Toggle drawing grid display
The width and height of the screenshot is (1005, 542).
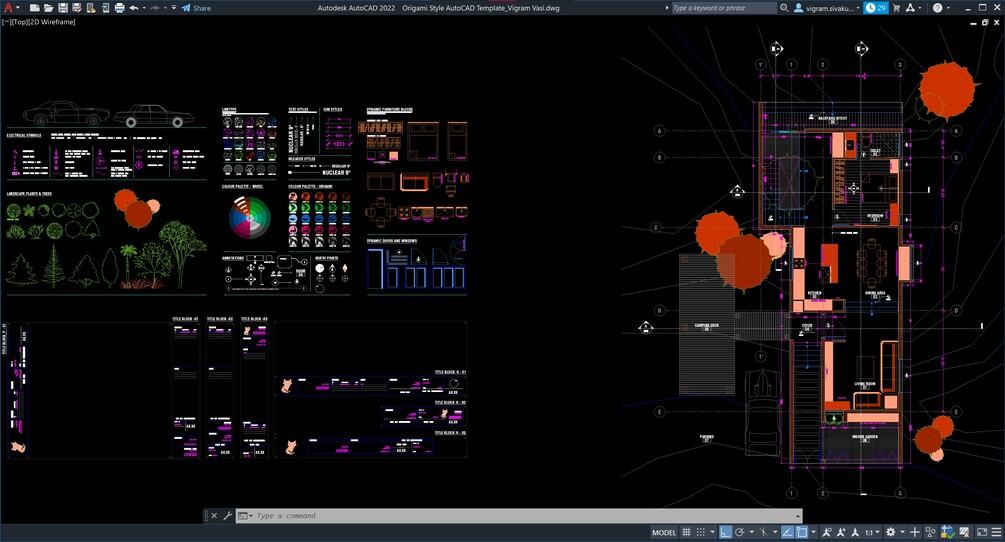(686, 532)
